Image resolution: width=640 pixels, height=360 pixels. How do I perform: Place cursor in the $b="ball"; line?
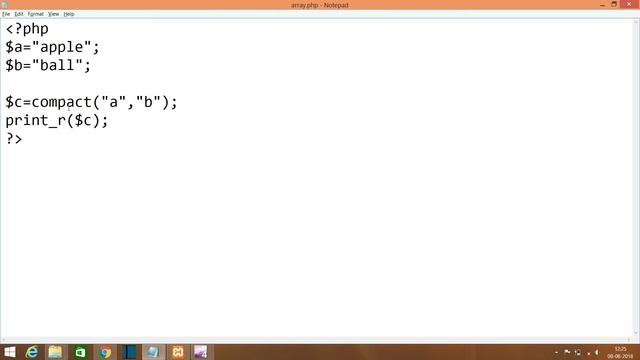(48, 65)
